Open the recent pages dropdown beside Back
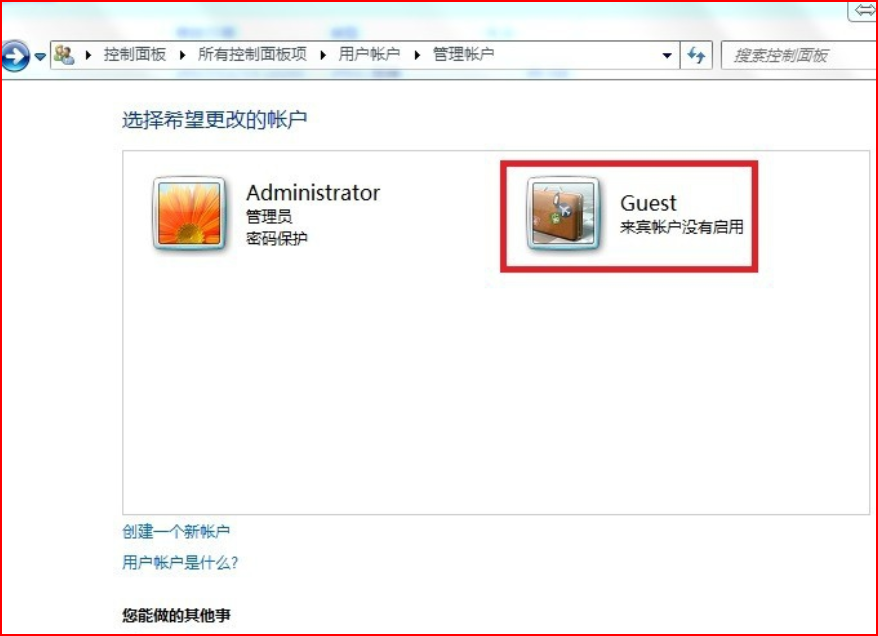The image size is (878, 636). [40, 56]
